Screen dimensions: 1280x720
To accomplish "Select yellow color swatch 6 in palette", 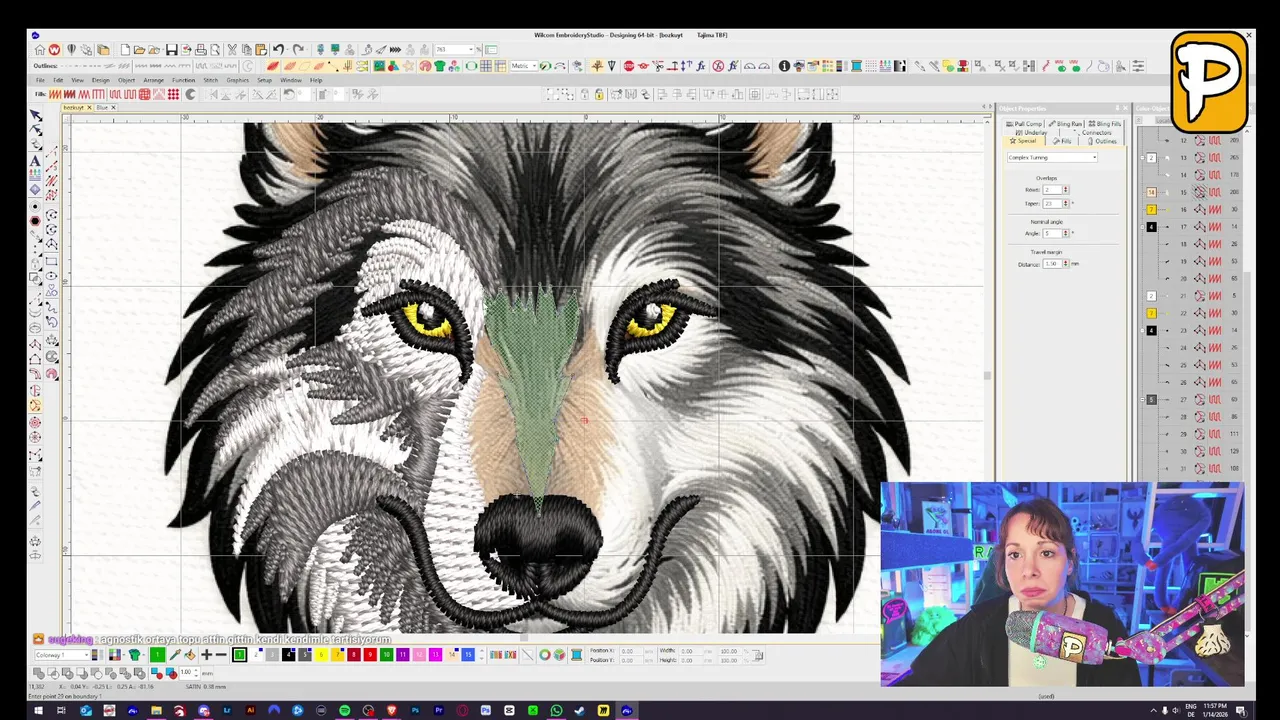I will 321,655.
